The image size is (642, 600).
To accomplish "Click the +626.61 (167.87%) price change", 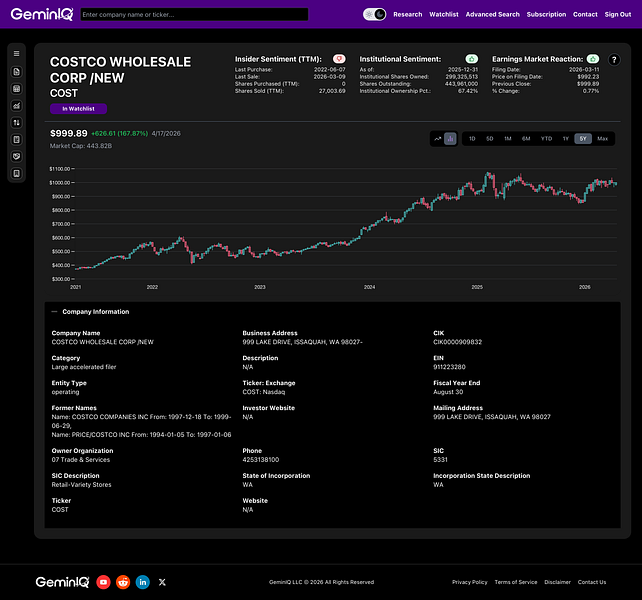I will pyautogui.click(x=119, y=134).
